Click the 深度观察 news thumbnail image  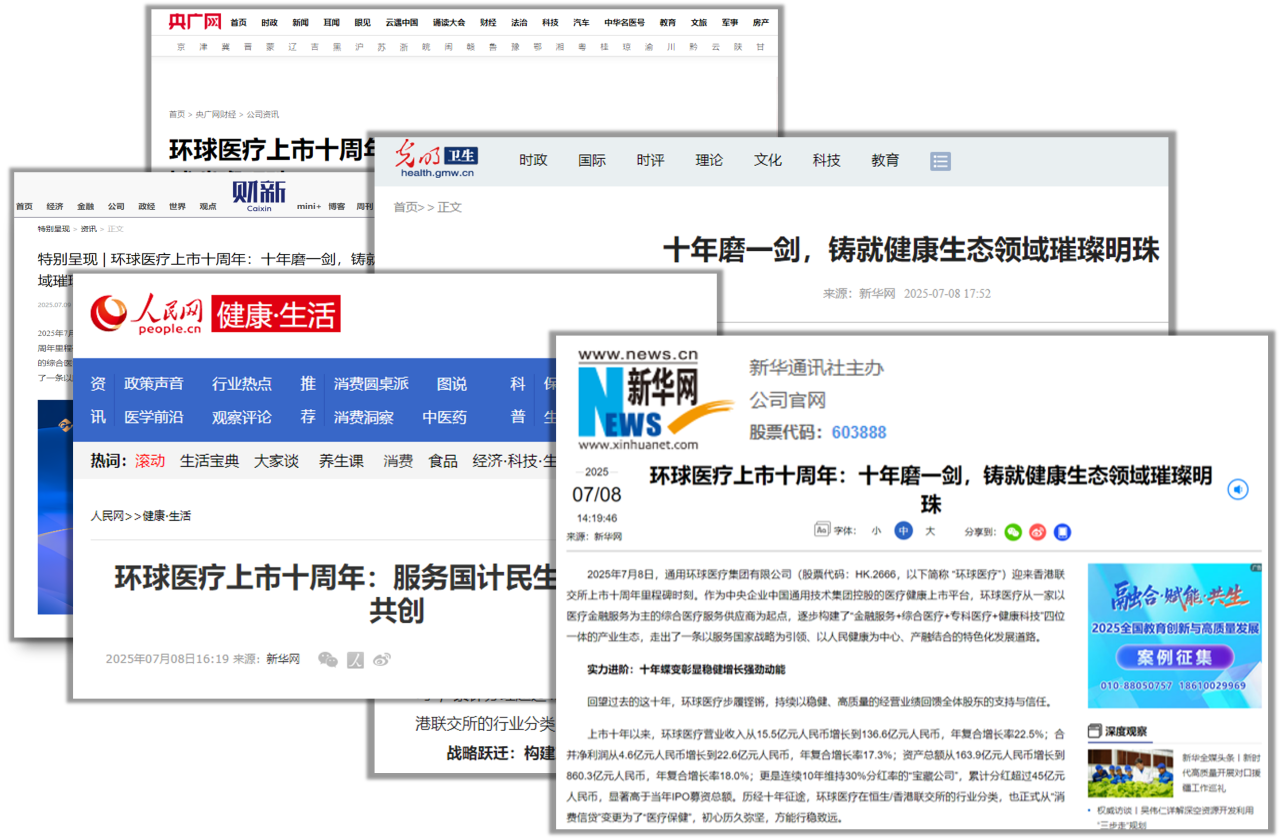1130,773
